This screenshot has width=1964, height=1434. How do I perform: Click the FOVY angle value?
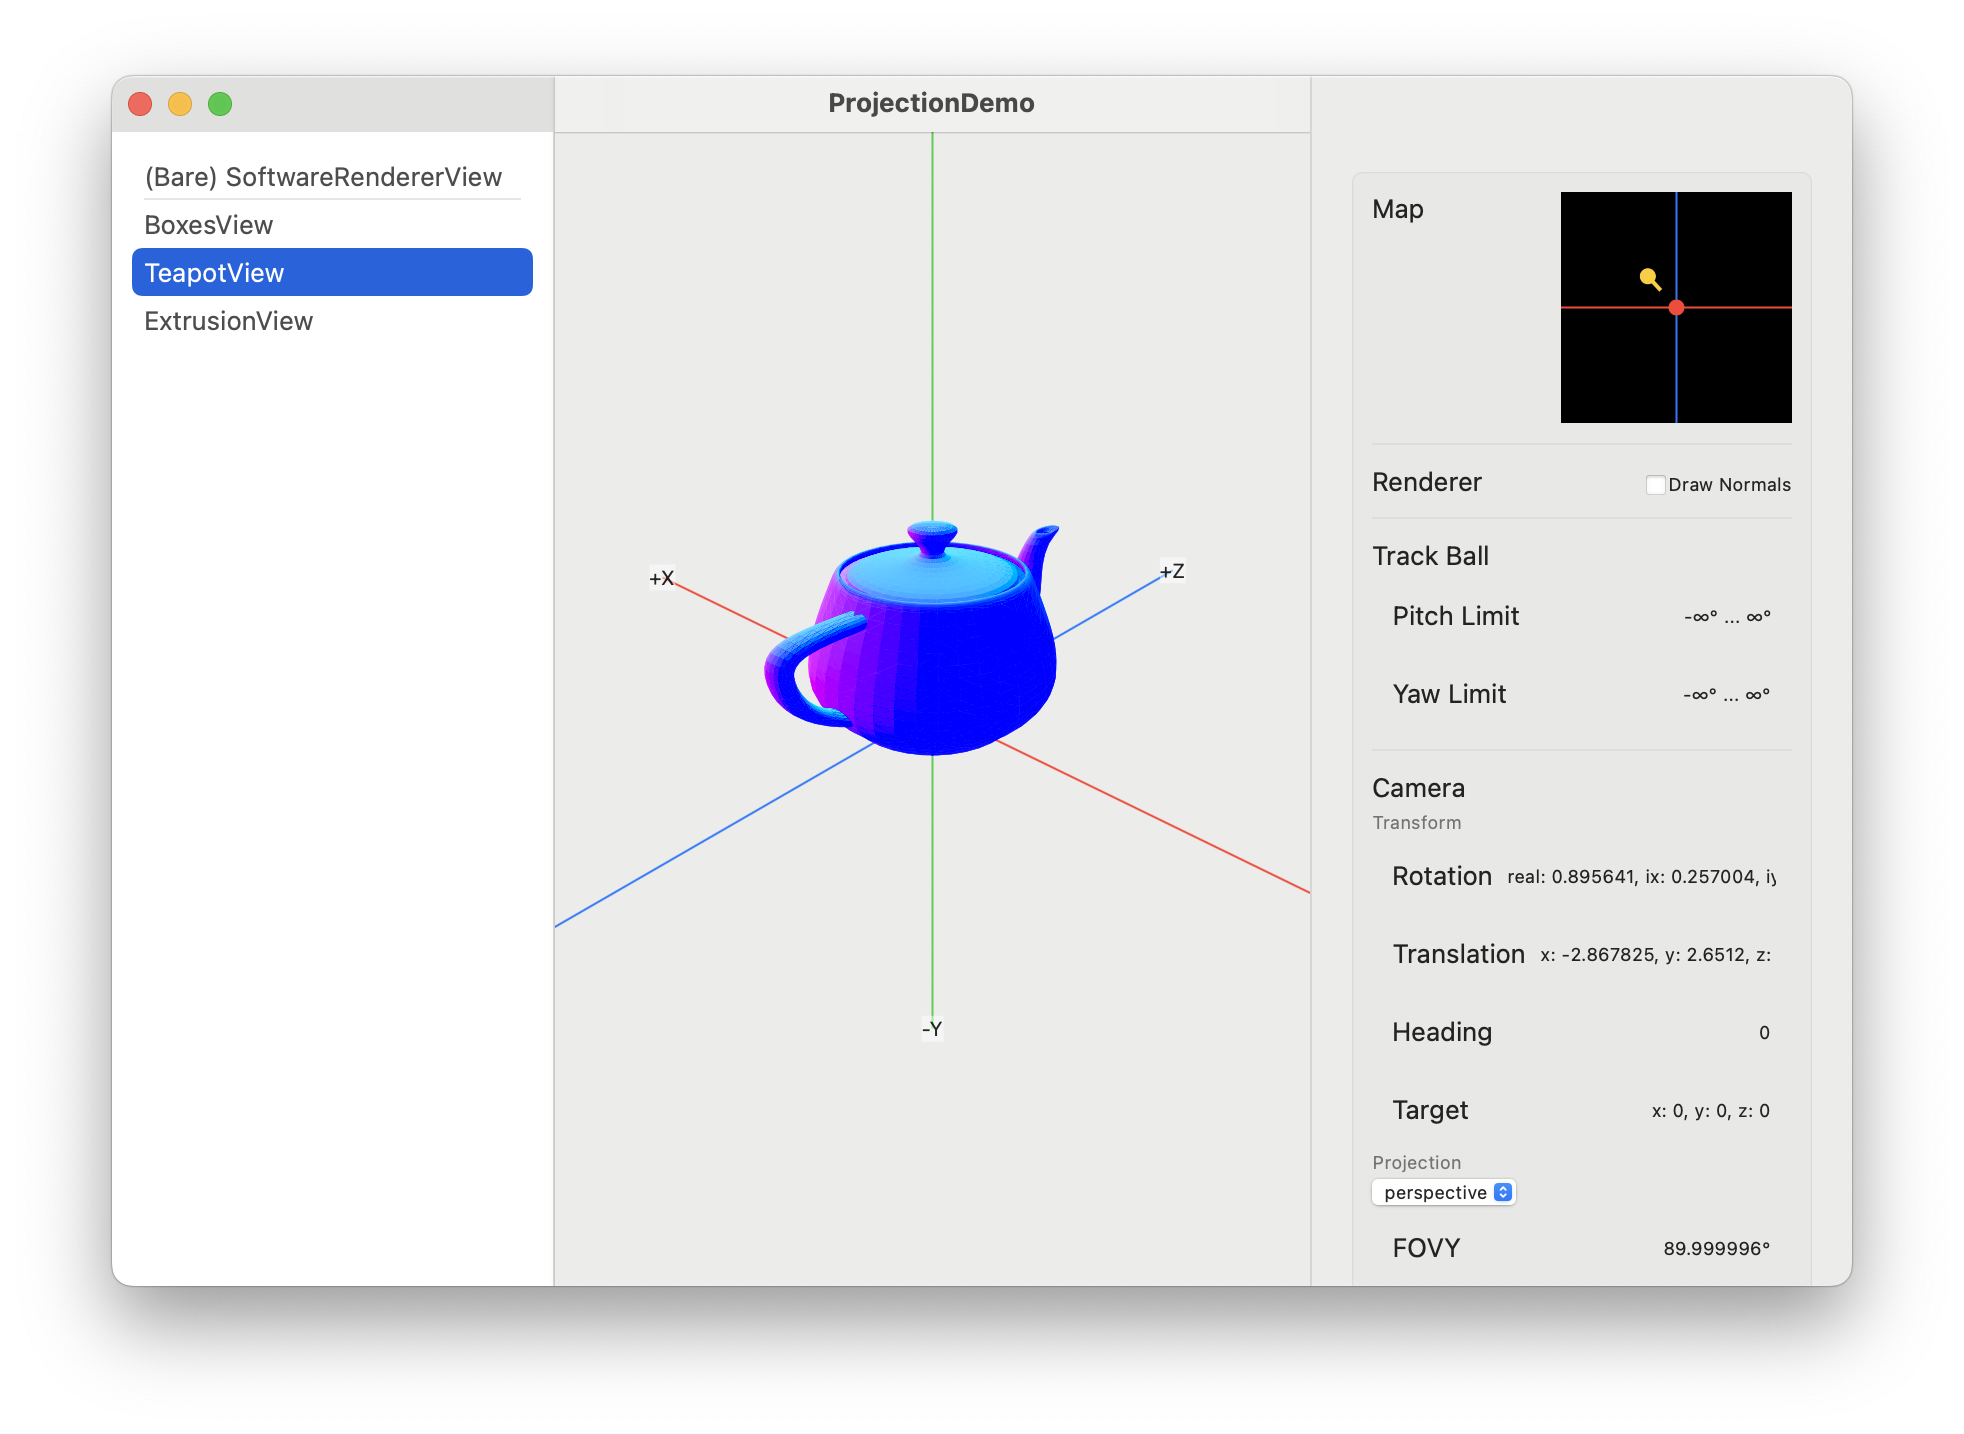pos(1716,1248)
